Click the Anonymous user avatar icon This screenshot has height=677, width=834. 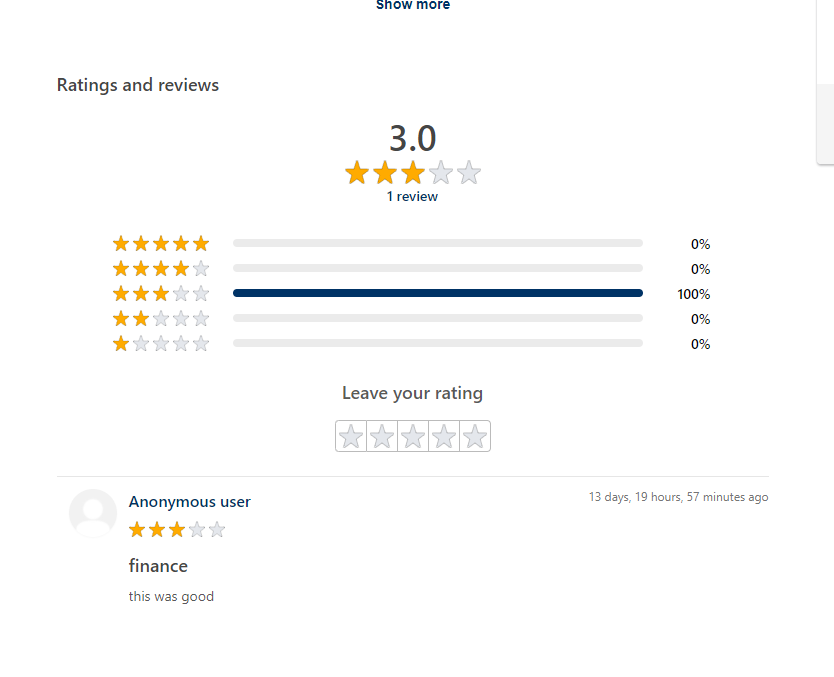point(93,513)
